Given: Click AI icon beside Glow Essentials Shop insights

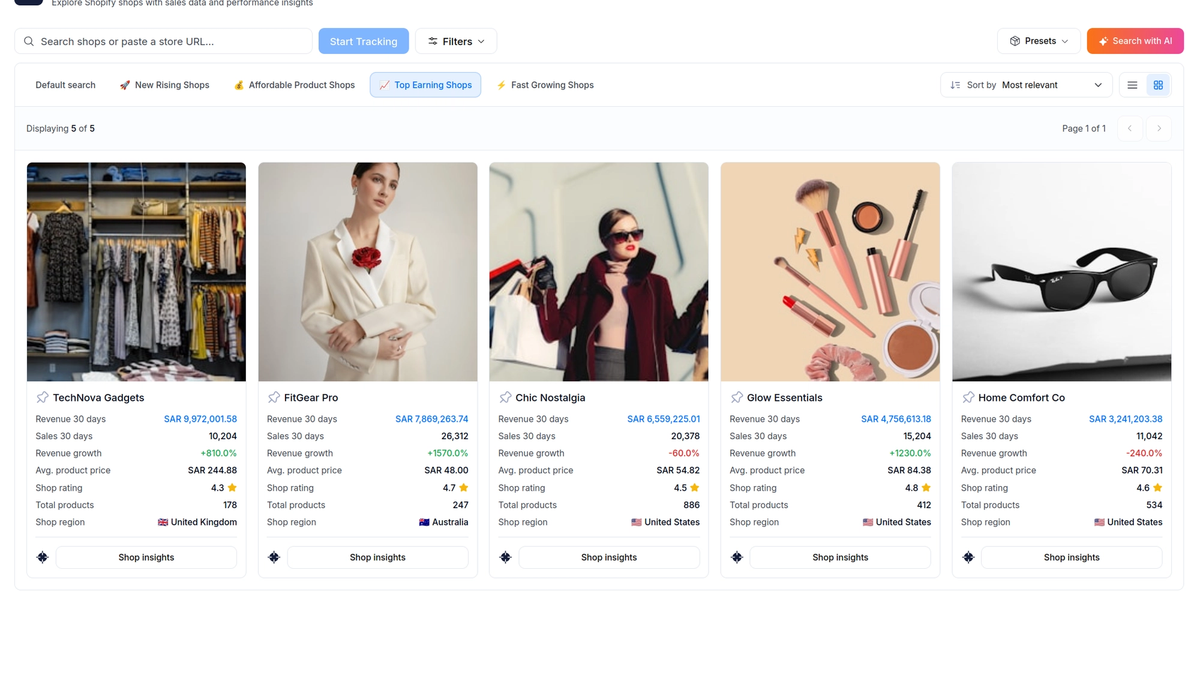Looking at the screenshot, I should point(737,557).
